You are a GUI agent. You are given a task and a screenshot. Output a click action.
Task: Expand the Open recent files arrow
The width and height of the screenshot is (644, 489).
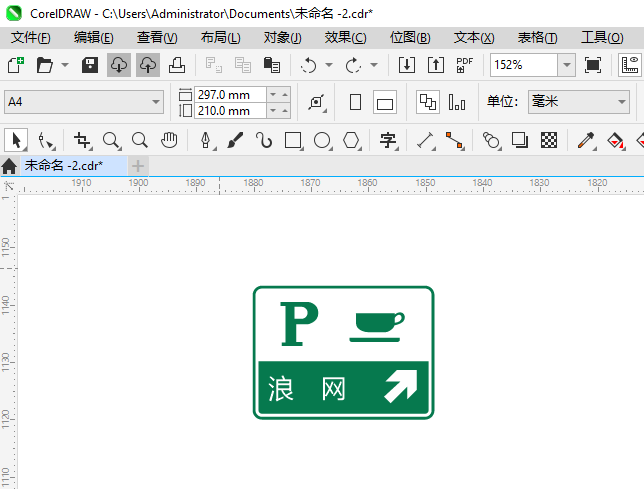[x=65, y=65]
